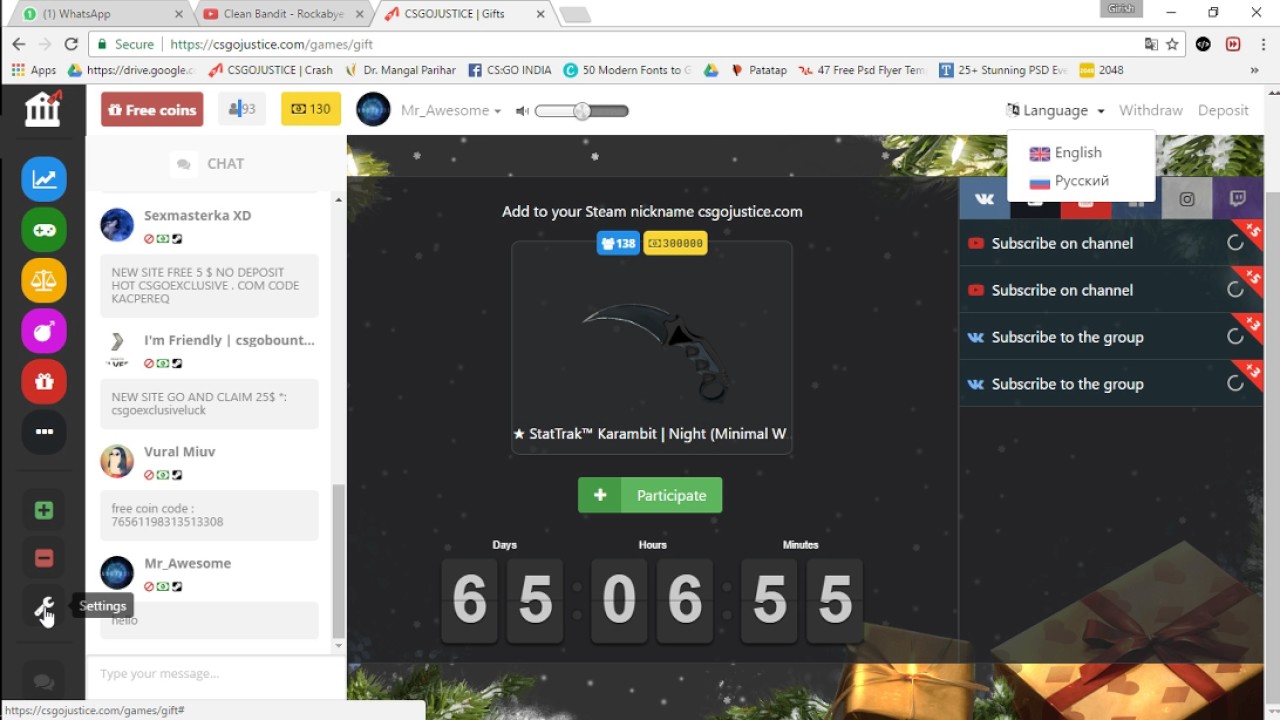Open the Instagram social tab
The width and height of the screenshot is (1280, 720).
(x=1187, y=198)
